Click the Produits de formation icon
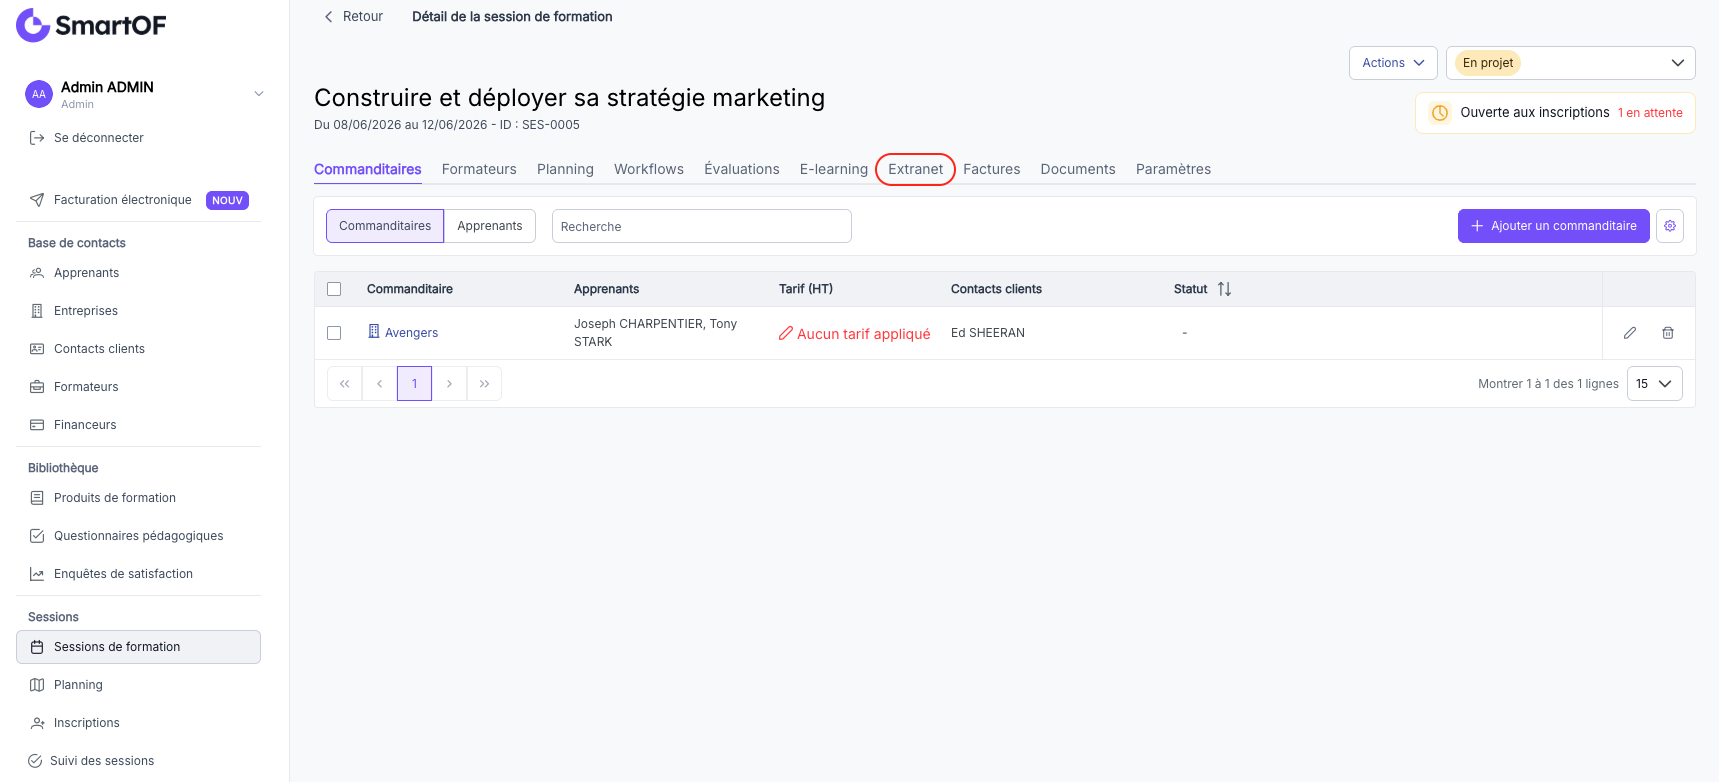1719x782 pixels. click(37, 498)
